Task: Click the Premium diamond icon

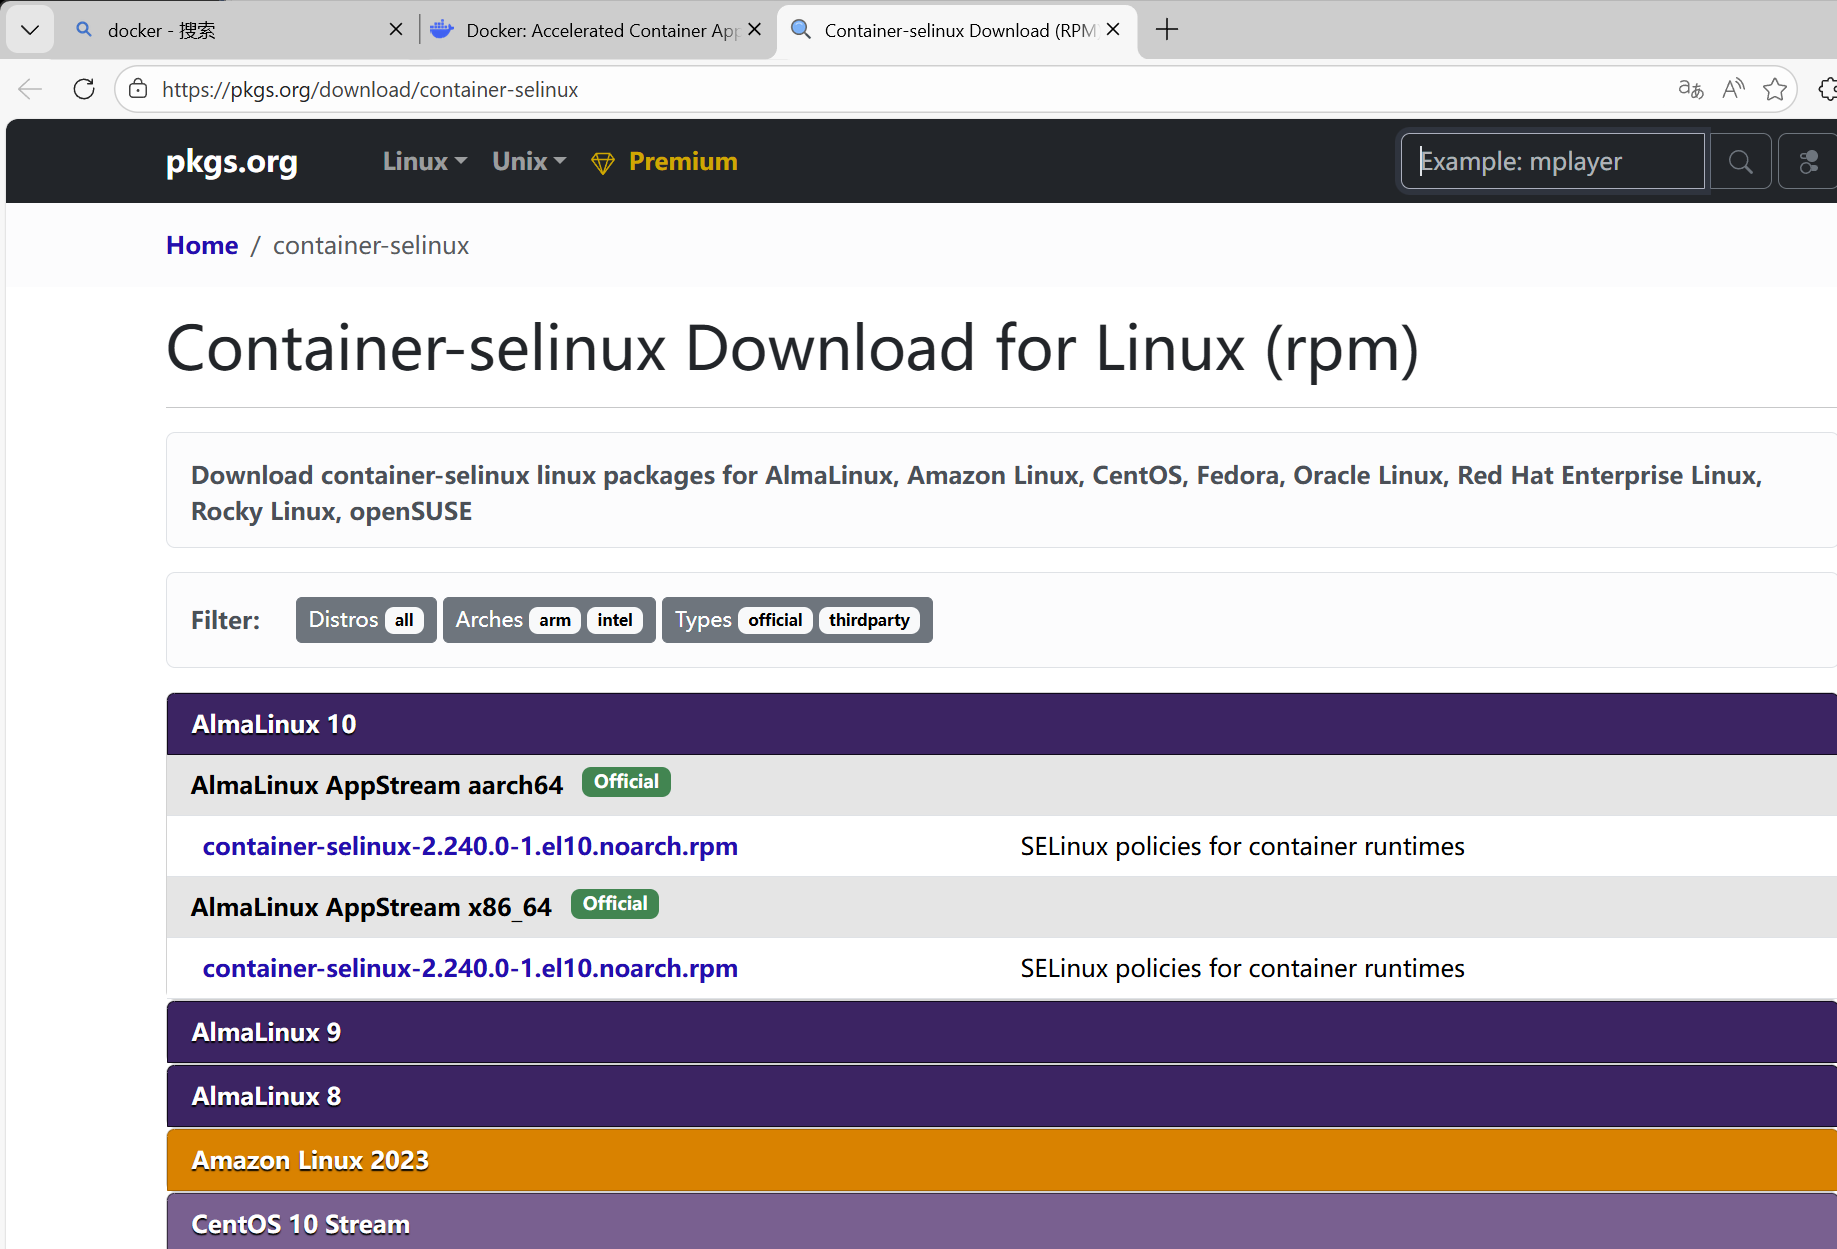Action: 603,163
